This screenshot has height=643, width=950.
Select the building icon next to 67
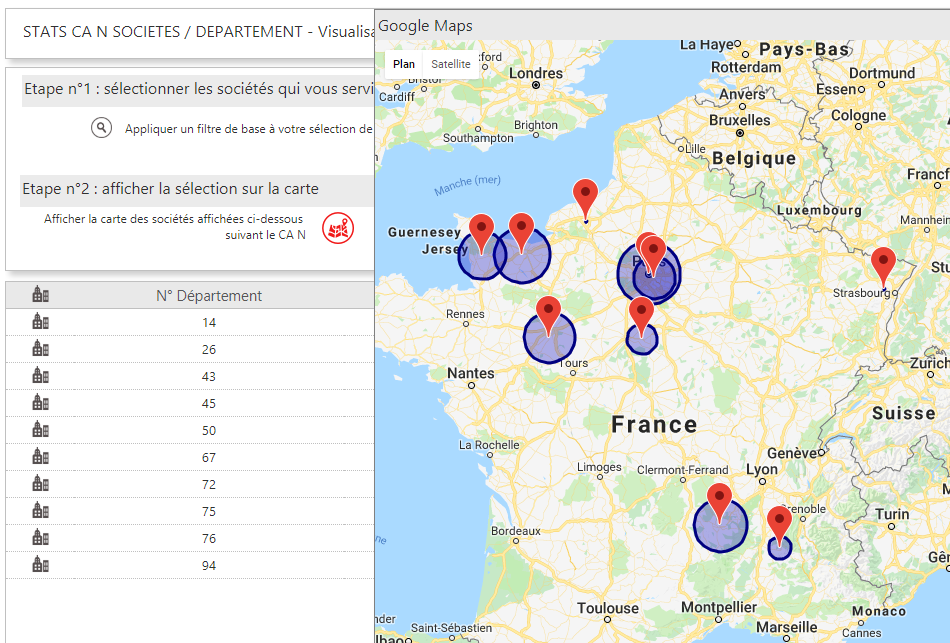[41, 457]
